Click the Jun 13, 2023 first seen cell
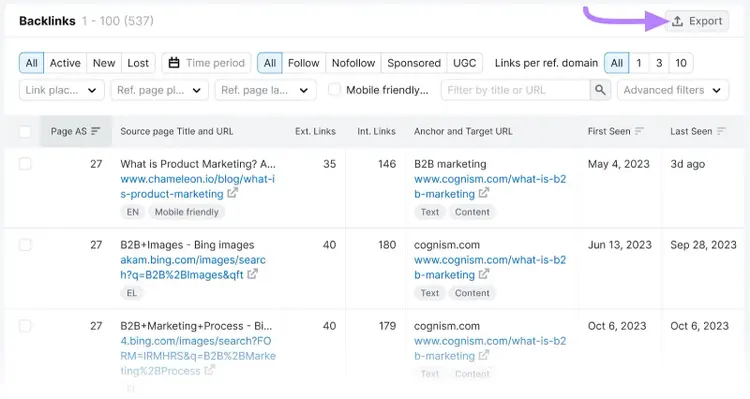The width and height of the screenshot is (750, 399). 619,245
